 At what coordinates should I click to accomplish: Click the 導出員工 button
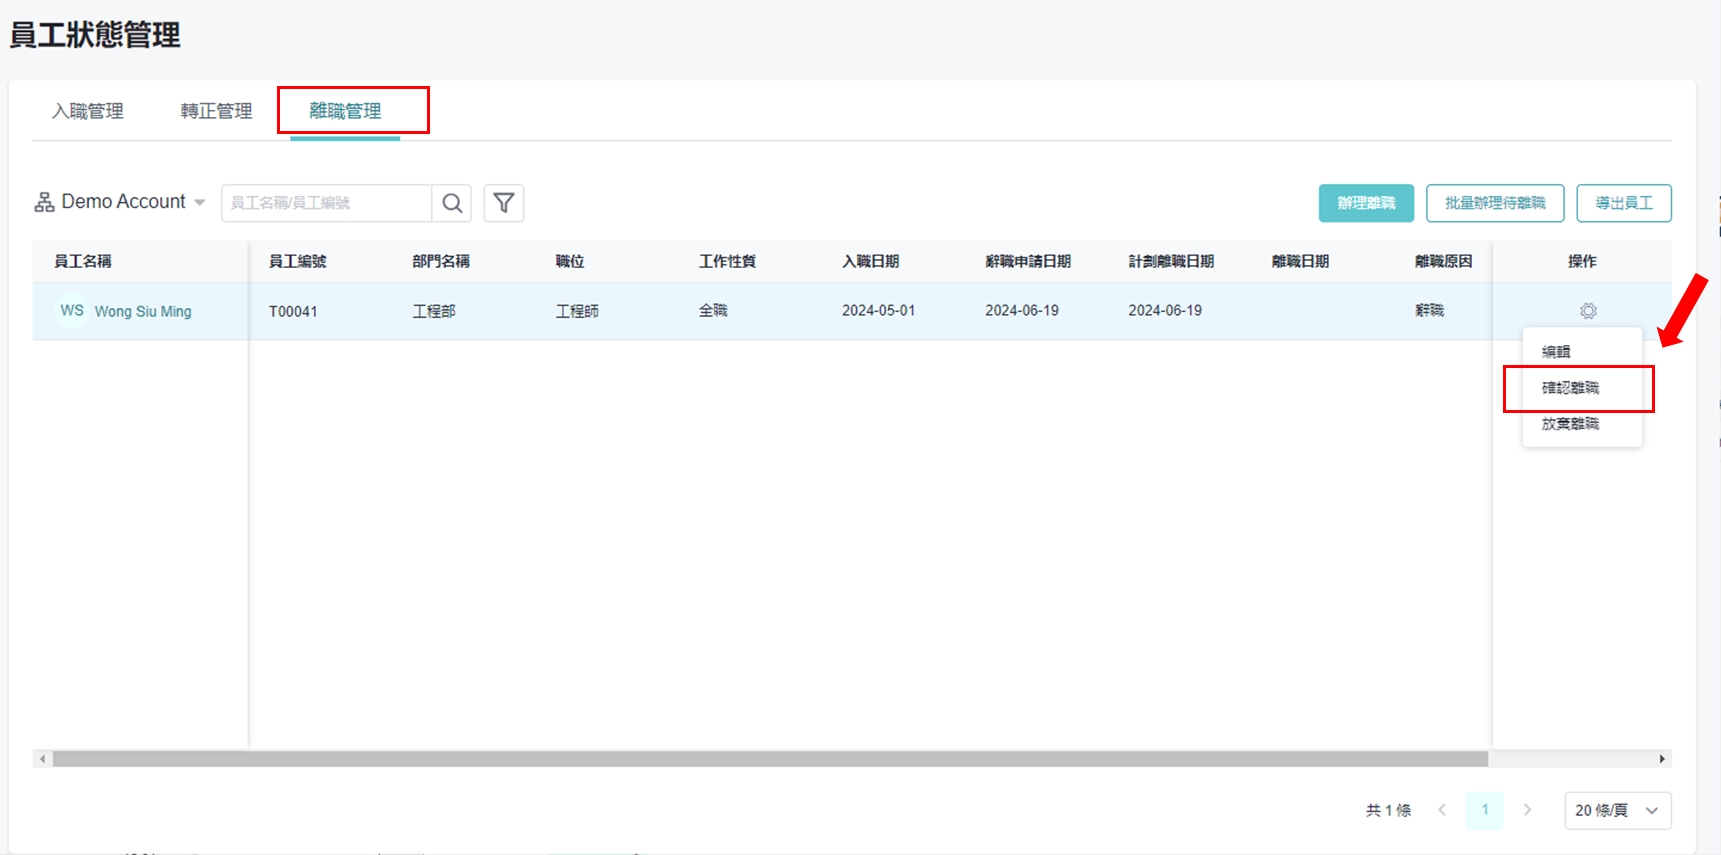click(x=1623, y=203)
